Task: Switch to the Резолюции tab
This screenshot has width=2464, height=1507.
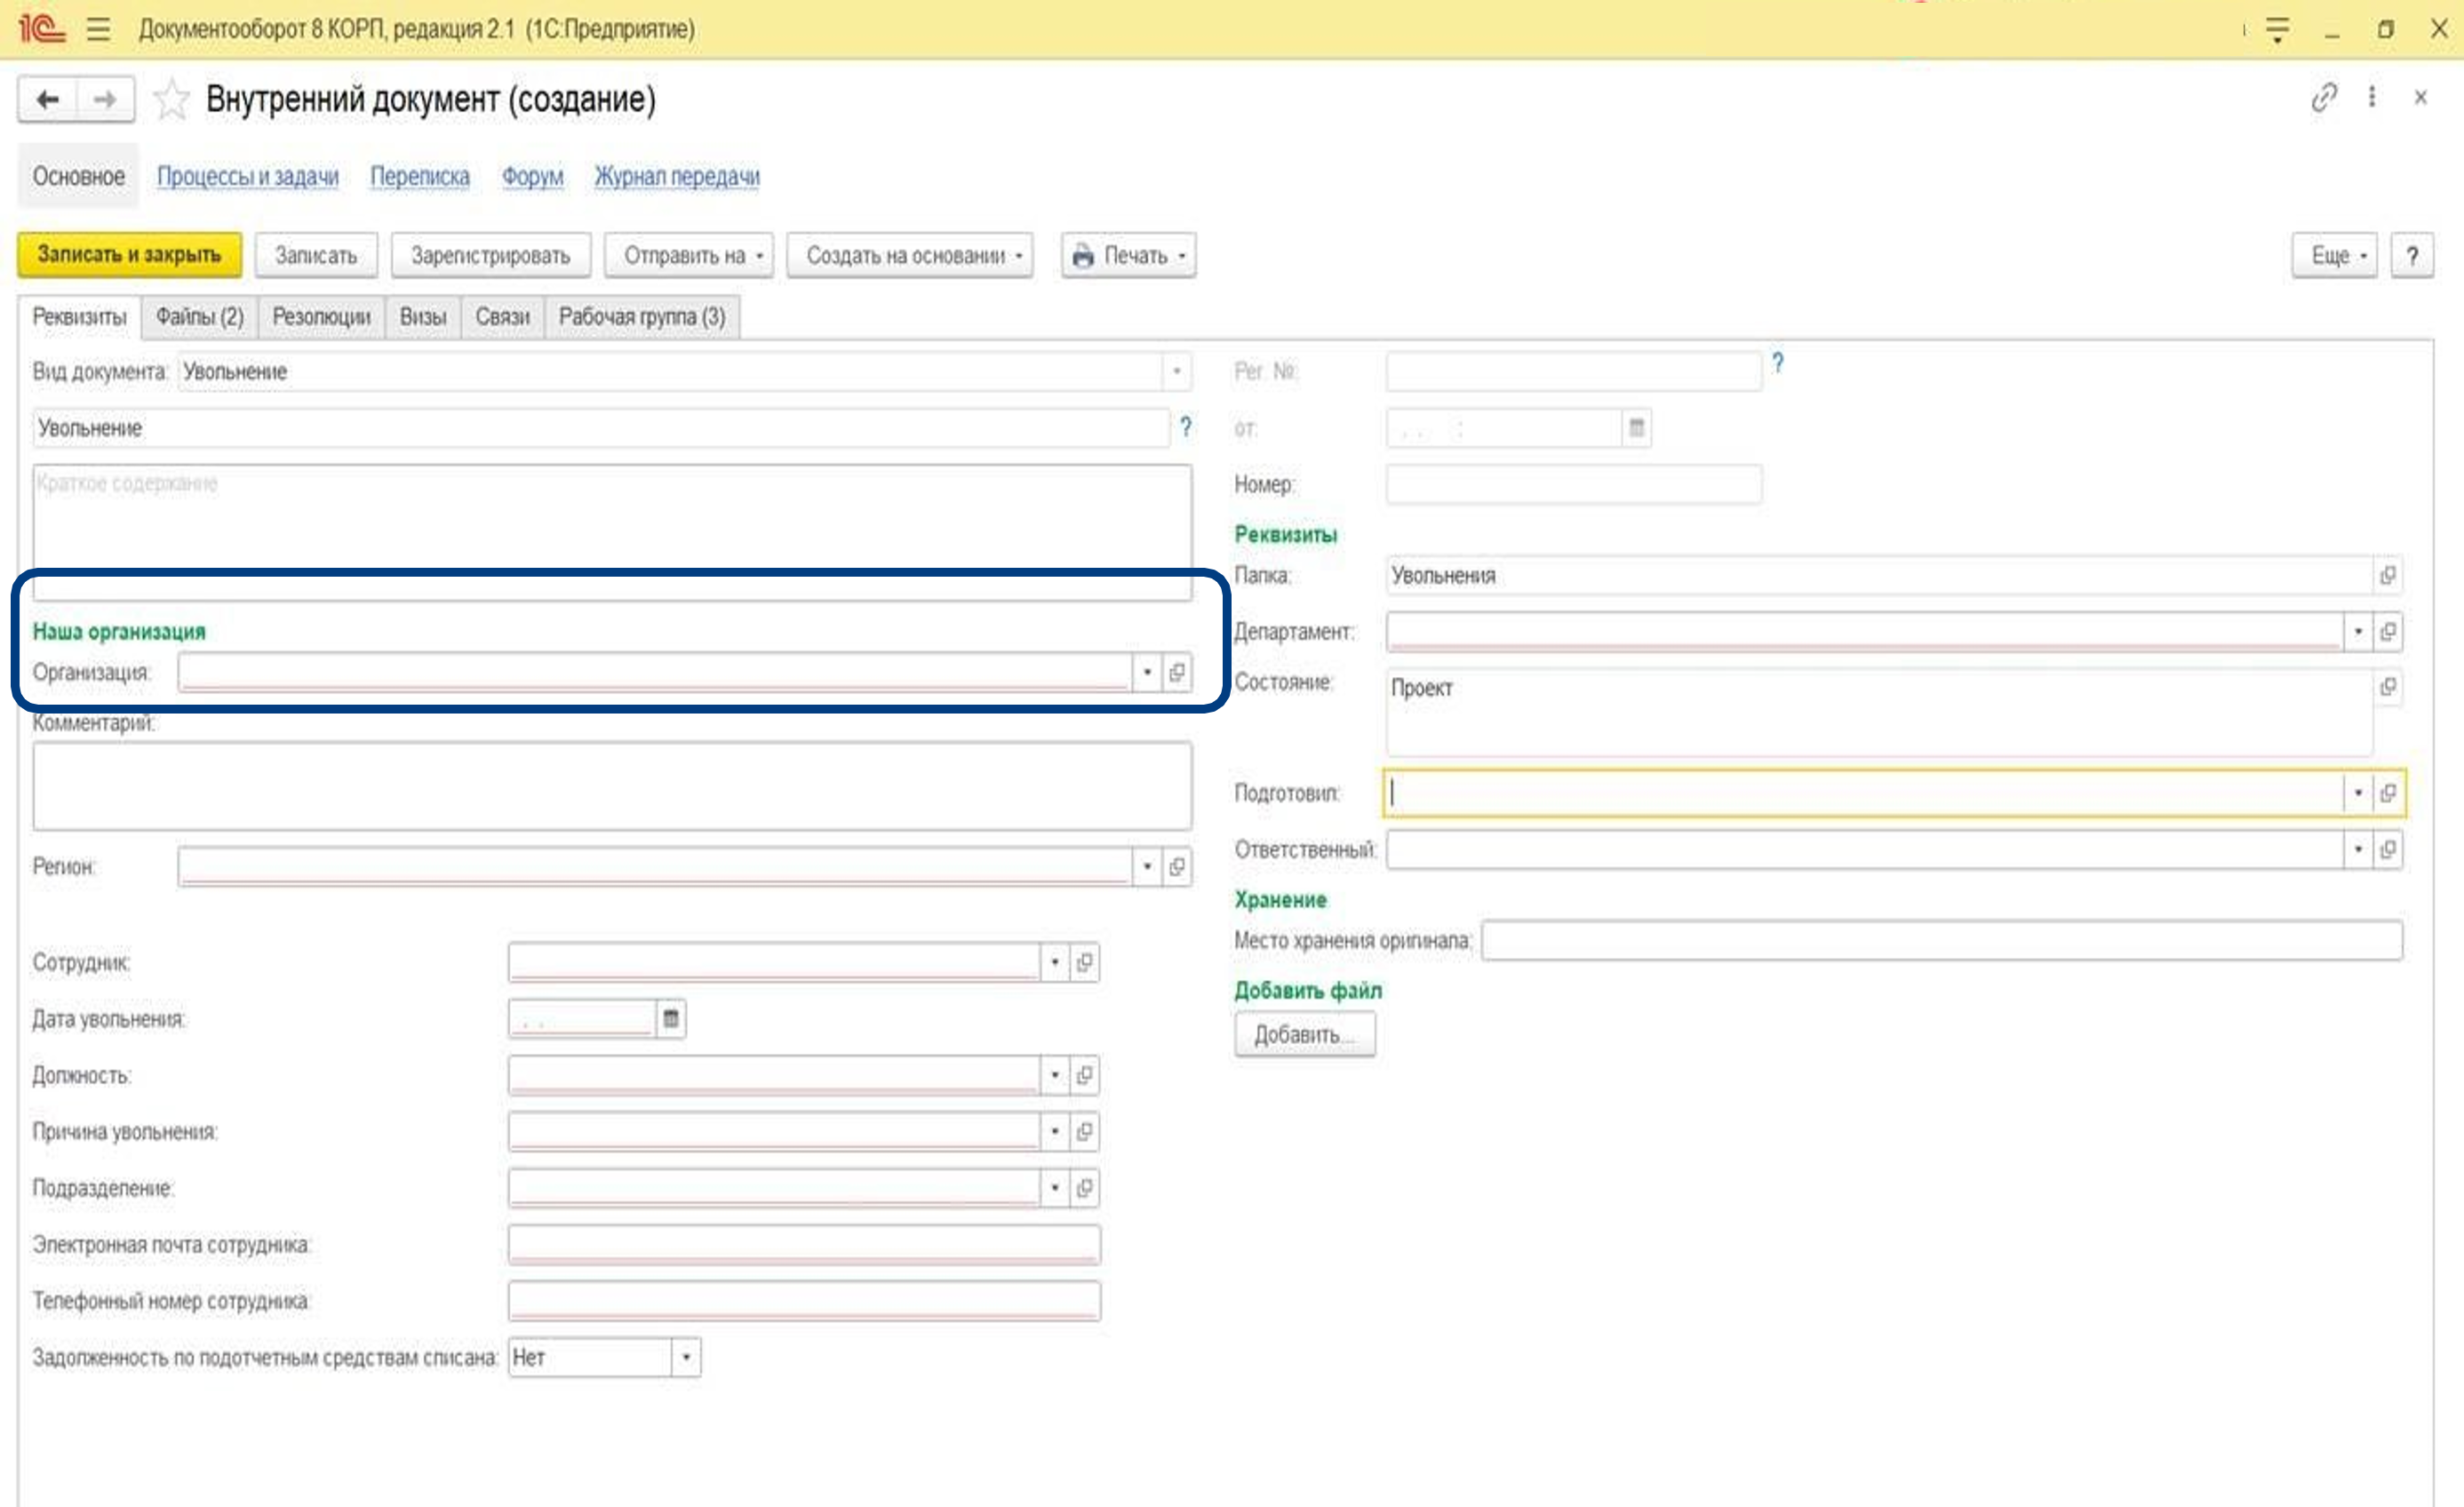Action: (x=321, y=317)
